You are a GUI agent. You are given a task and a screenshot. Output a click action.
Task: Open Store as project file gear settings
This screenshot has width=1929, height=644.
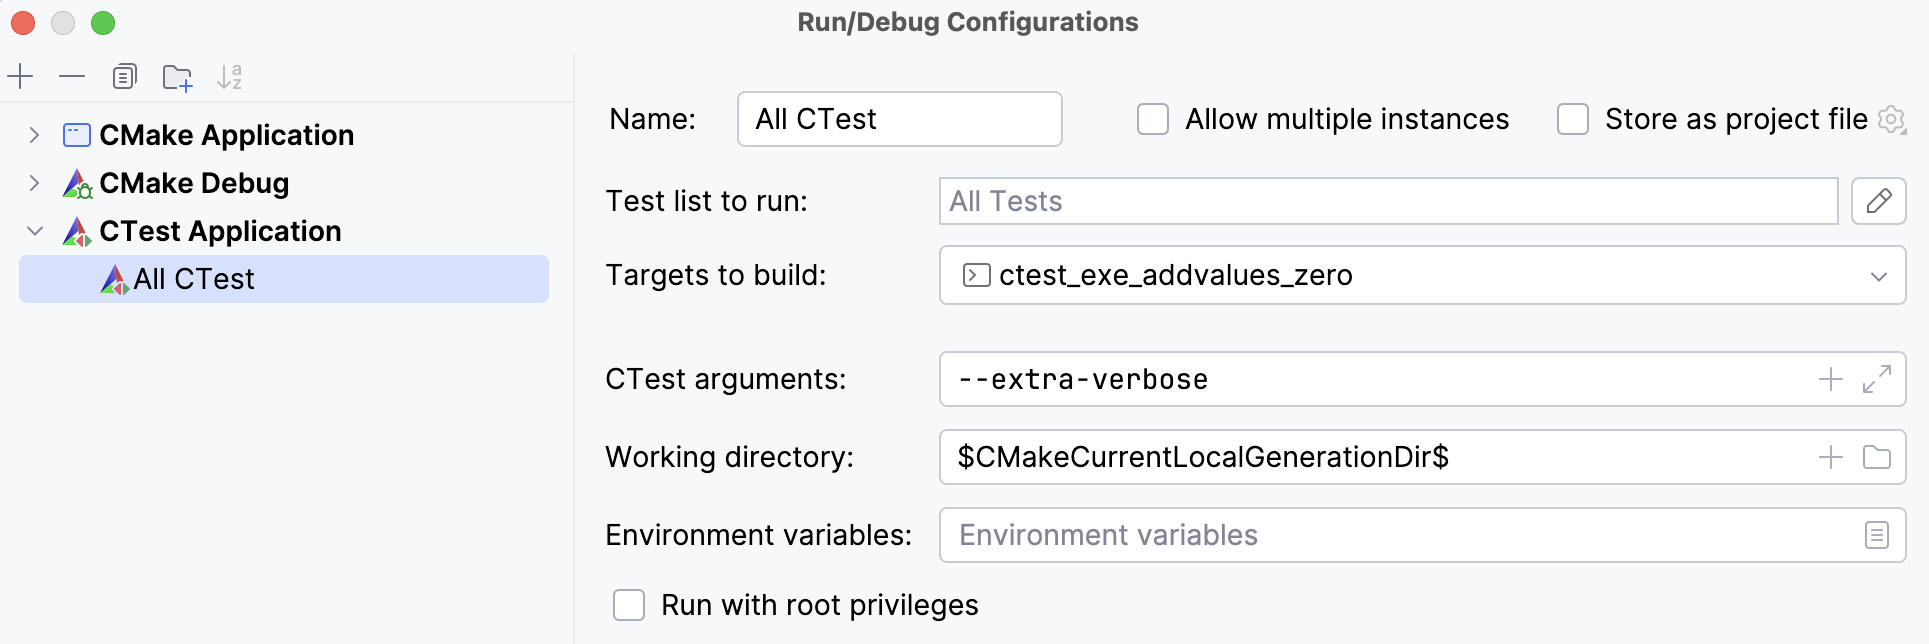(1891, 120)
